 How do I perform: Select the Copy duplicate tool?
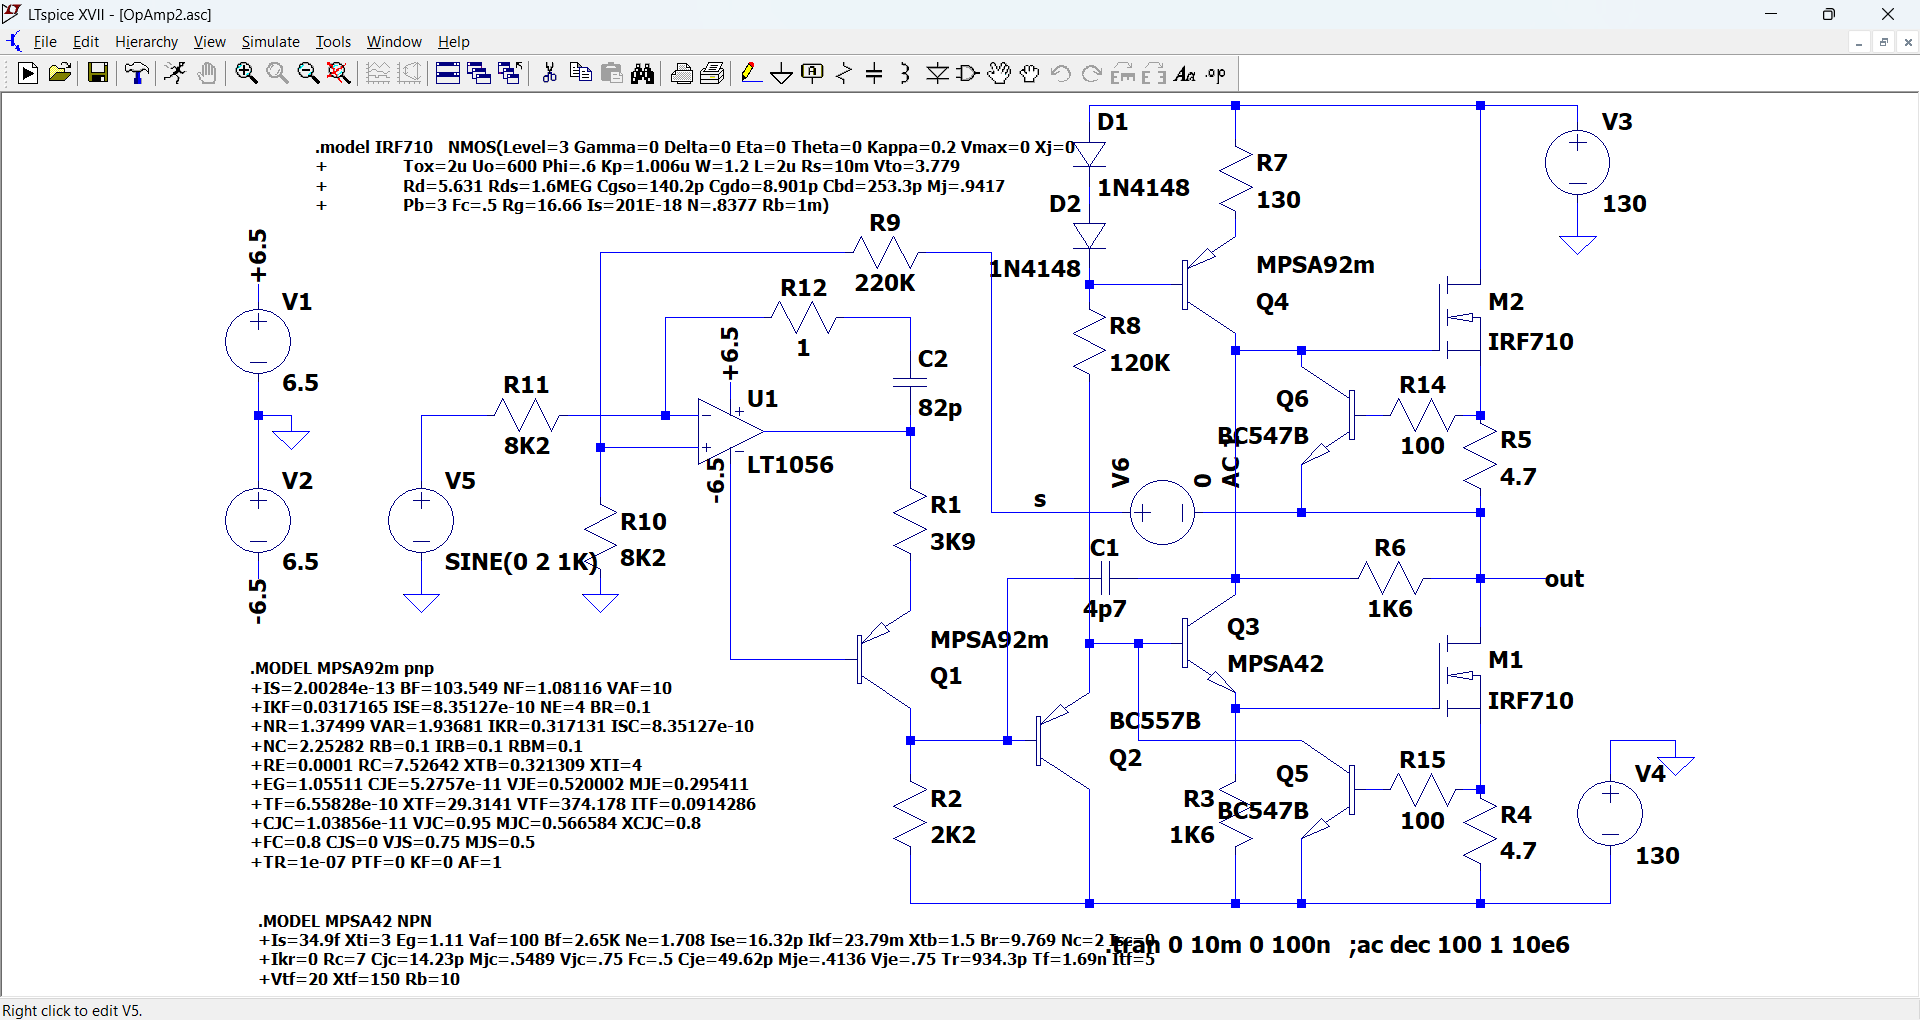tap(580, 73)
